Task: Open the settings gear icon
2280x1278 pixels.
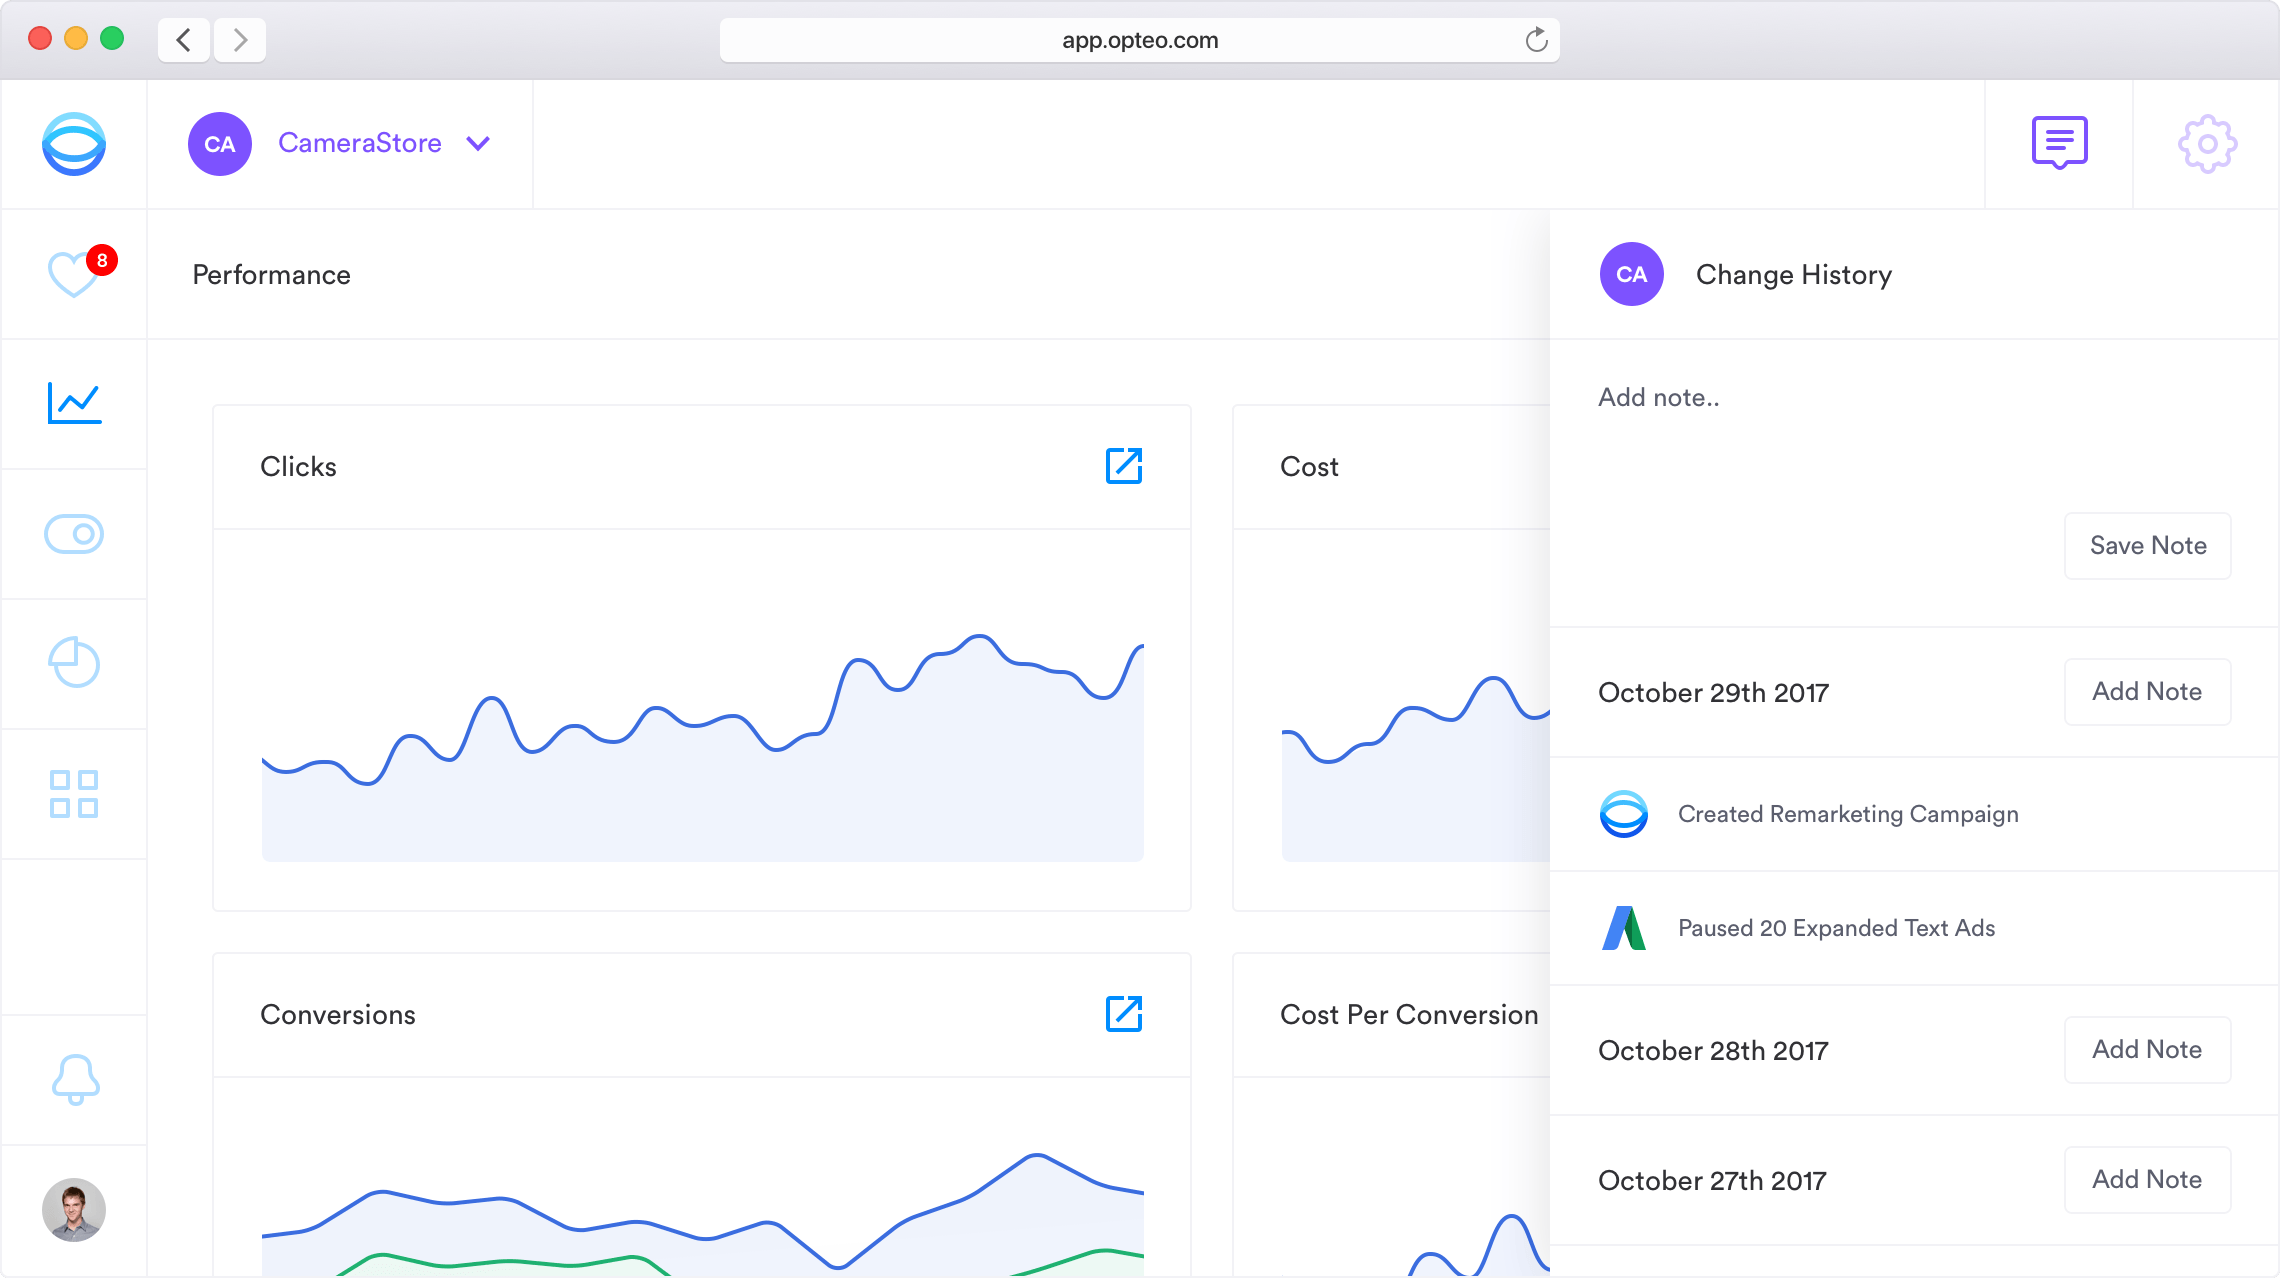Action: coord(2207,144)
